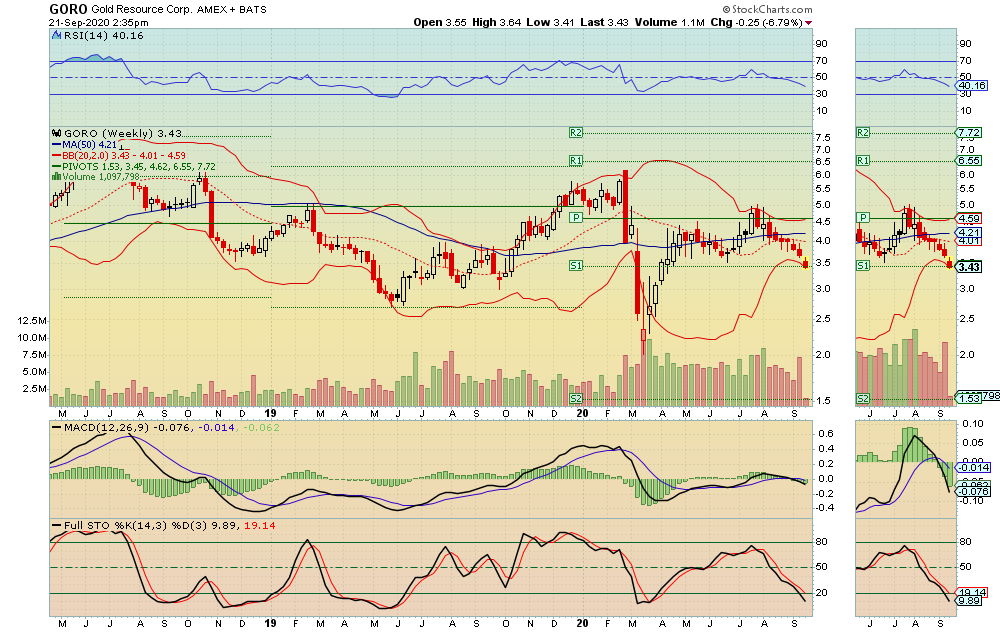This screenshot has width=1000, height=633.
Task: Click the volume bars icon in the legend
Action: 56,177
